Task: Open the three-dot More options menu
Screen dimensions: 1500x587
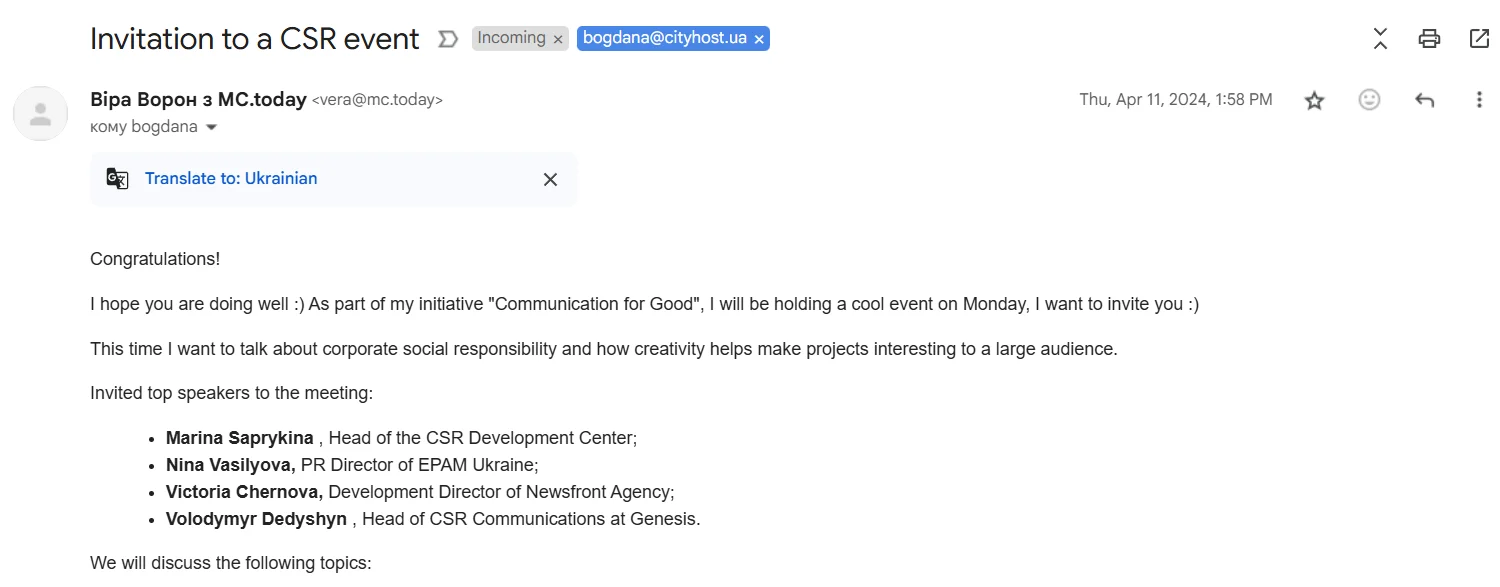Action: 1479,100
